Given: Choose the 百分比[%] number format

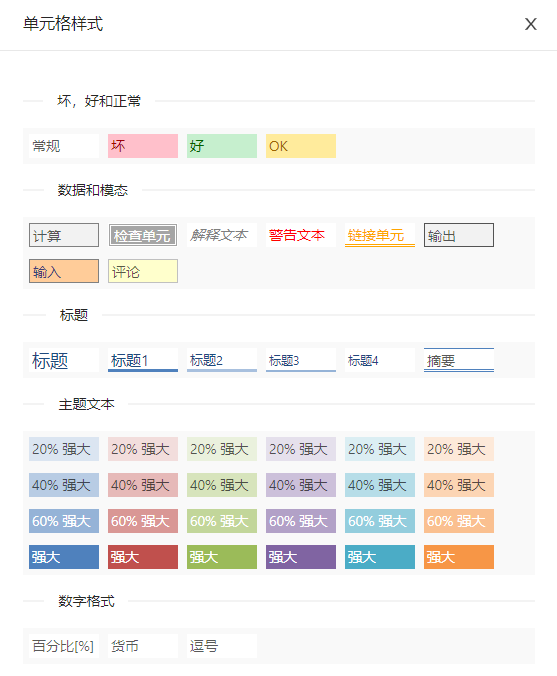Looking at the screenshot, I should tap(64, 646).
